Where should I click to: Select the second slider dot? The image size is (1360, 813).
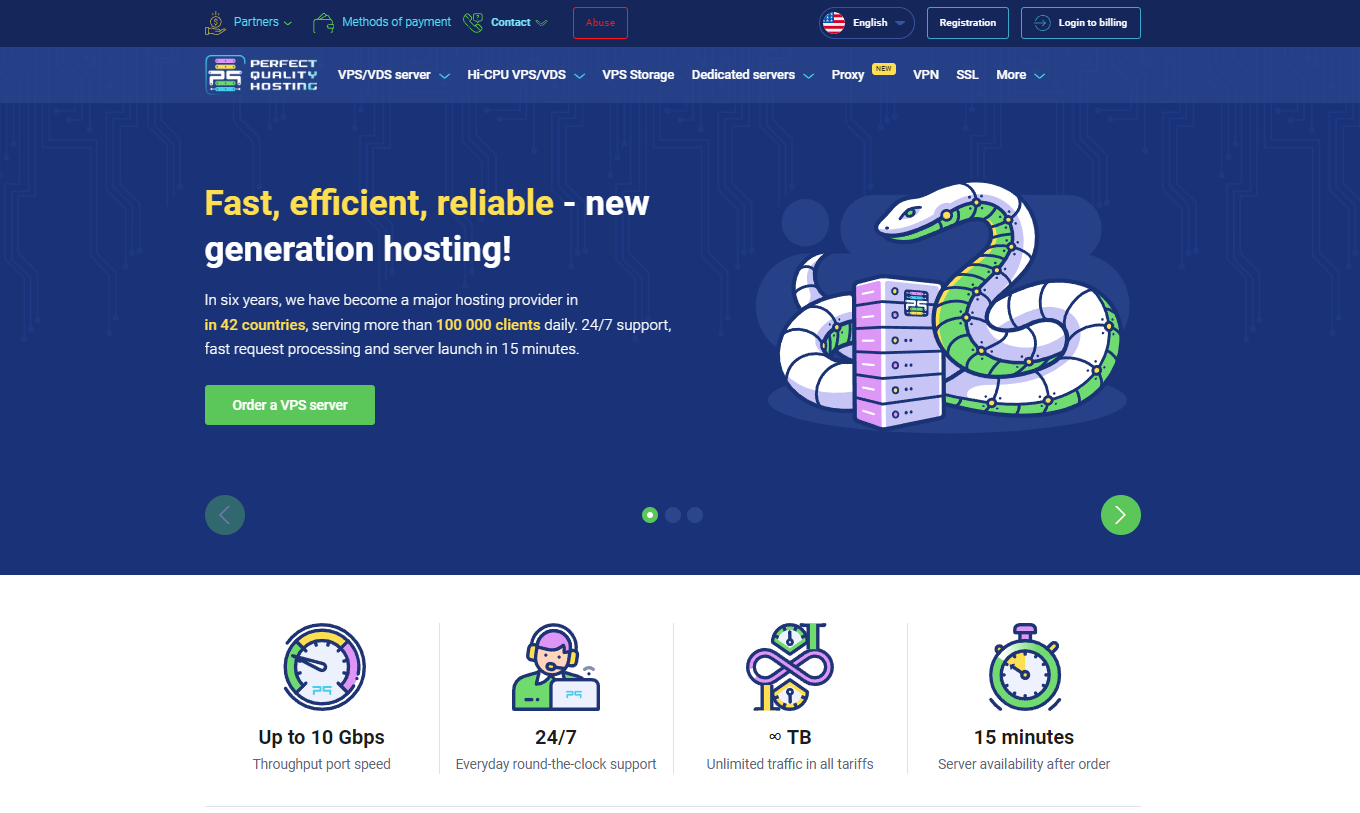pos(673,515)
